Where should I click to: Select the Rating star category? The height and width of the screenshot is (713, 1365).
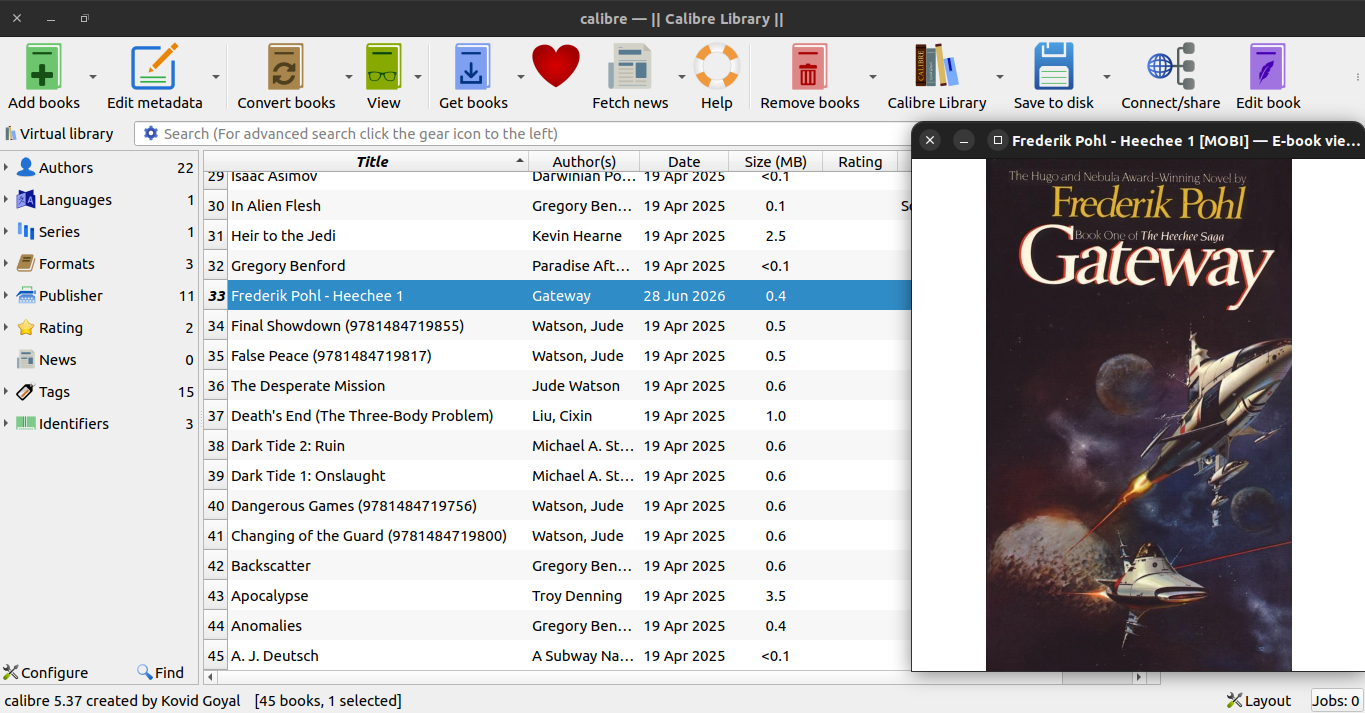[x=60, y=328]
